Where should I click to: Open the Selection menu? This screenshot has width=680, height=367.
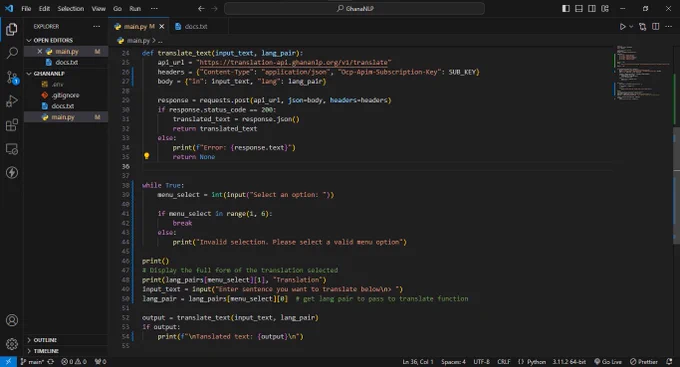click(x=71, y=8)
